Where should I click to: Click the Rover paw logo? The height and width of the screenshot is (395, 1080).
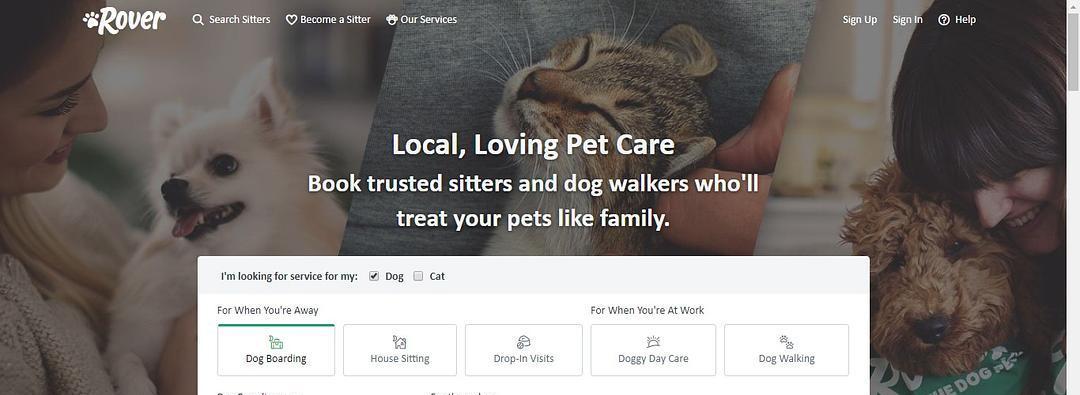coord(125,21)
